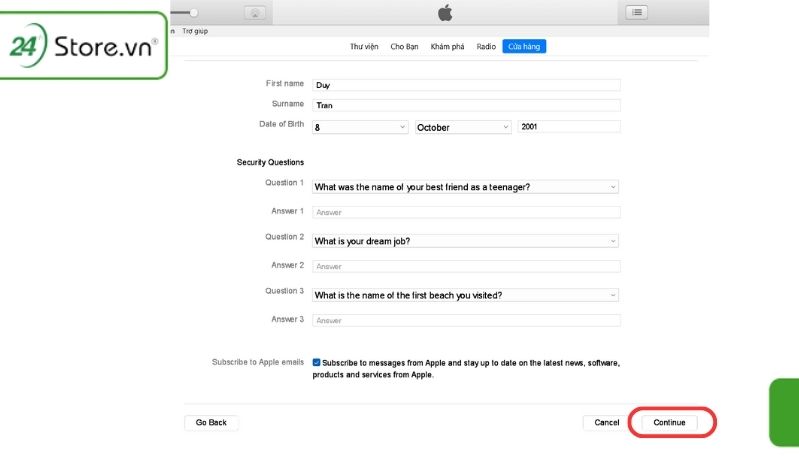Open the birth month dropdown showing October

point(463,127)
